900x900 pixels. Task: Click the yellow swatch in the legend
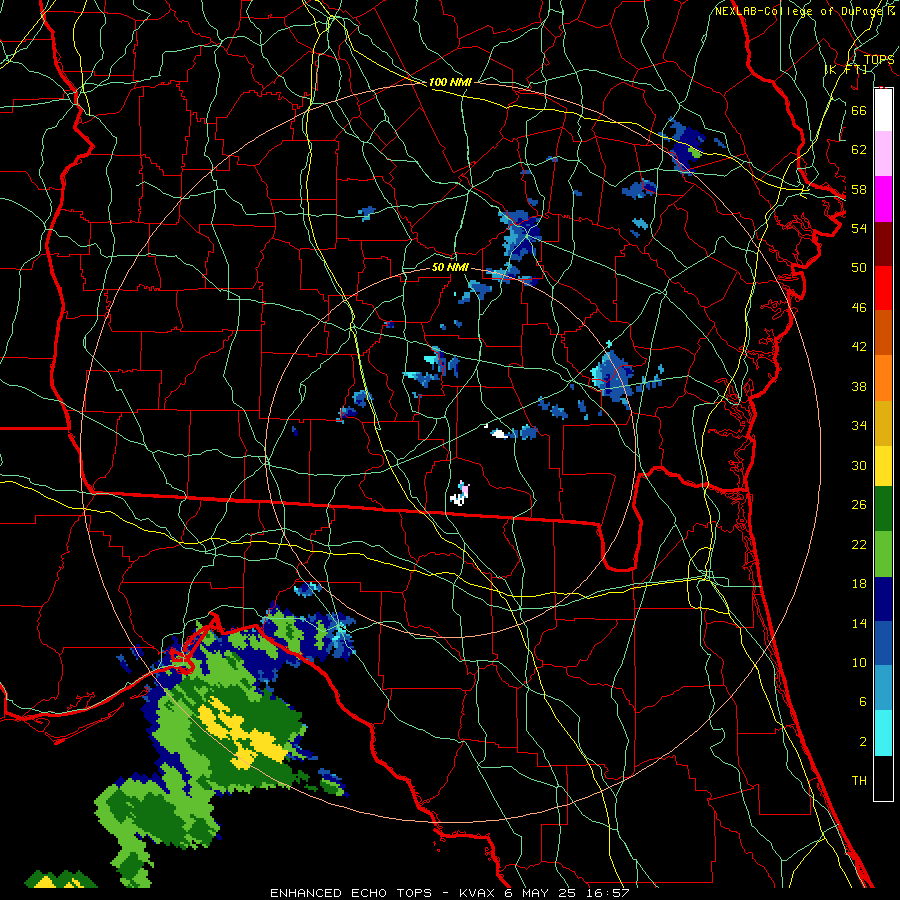click(x=883, y=465)
